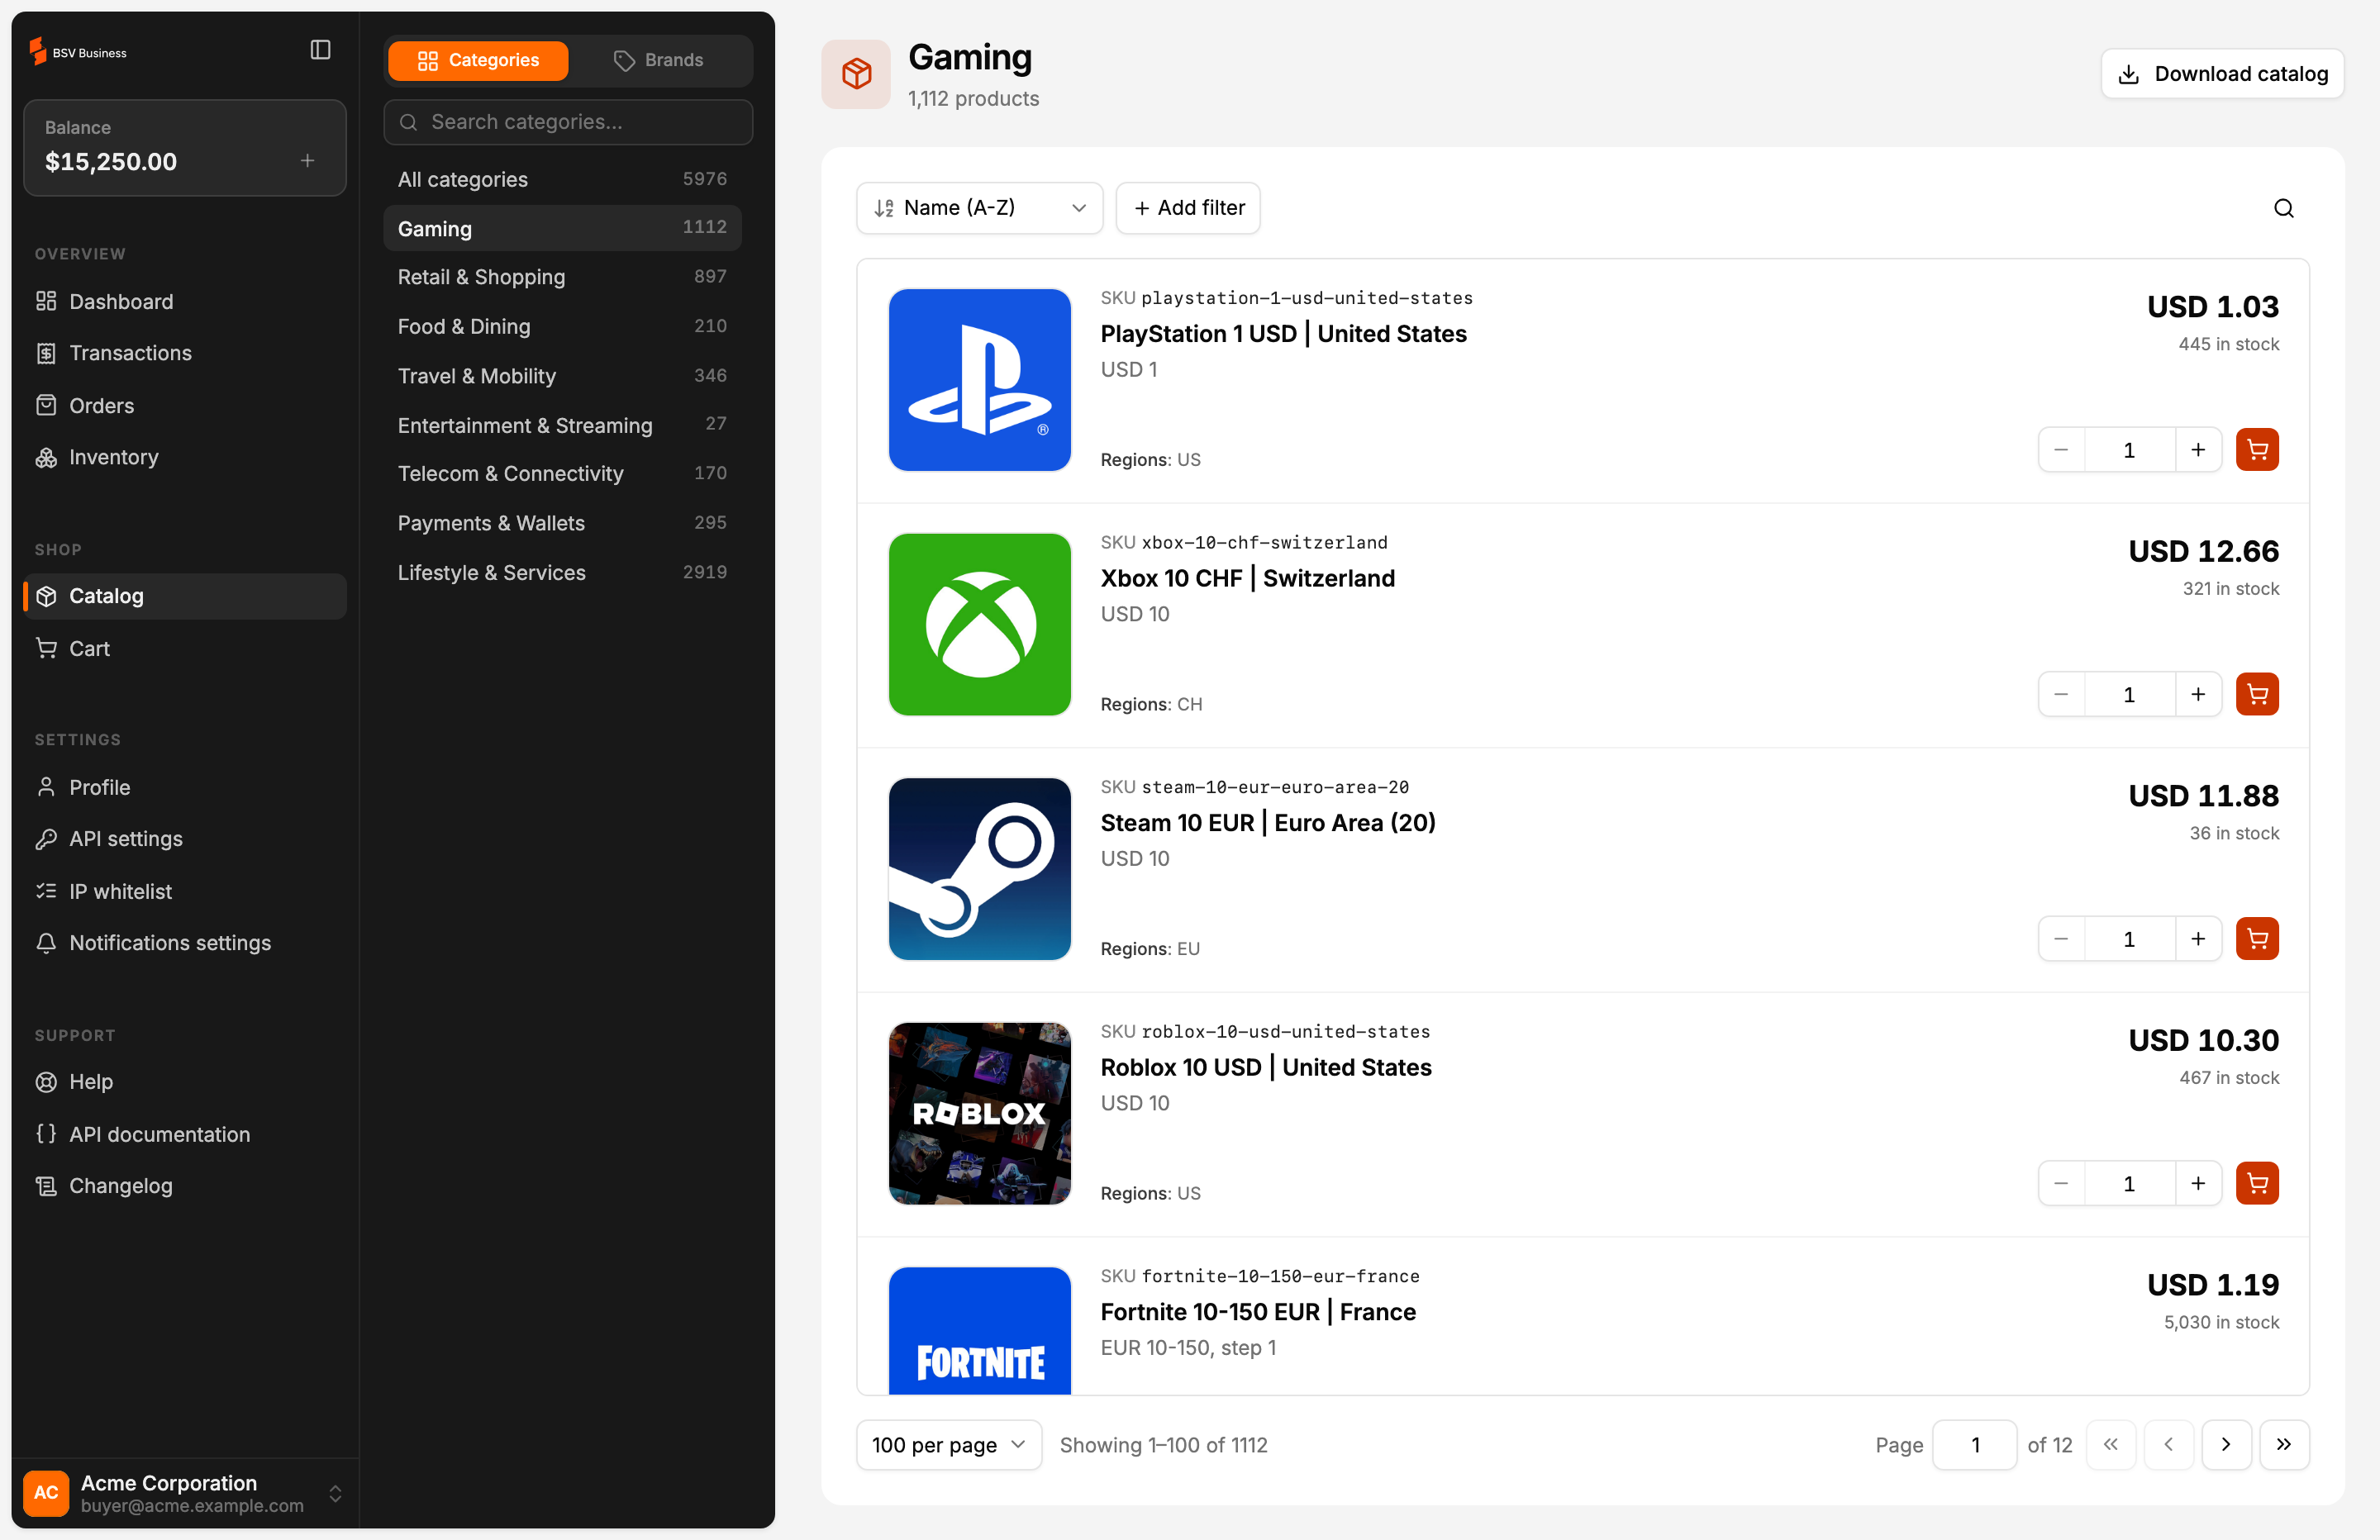Viewport: 2380px width, 1540px height.
Task: Select the Entertainment & Streaming category
Action: click(x=562, y=425)
